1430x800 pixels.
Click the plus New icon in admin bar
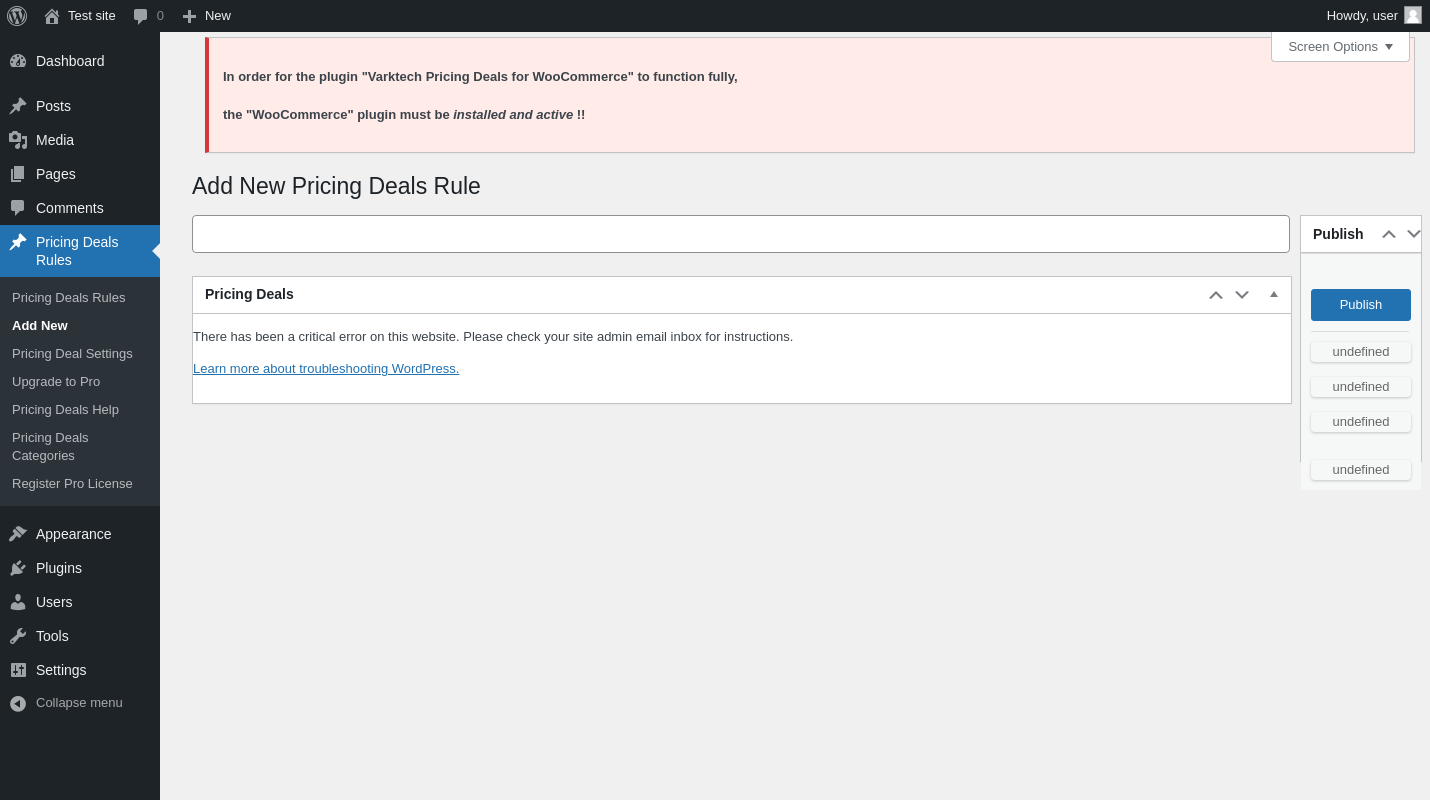click(x=189, y=16)
